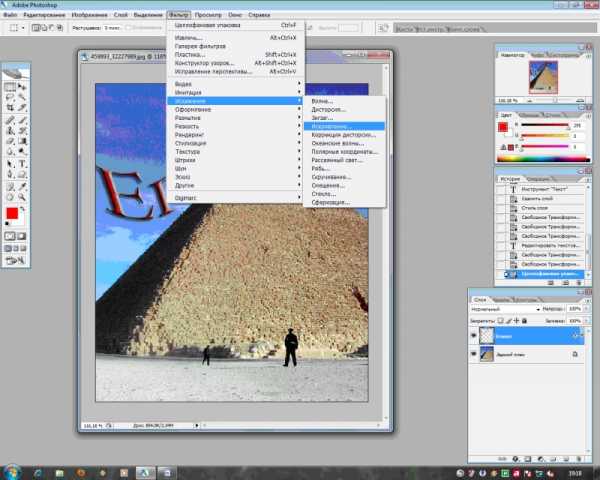Open the layer fill slider arrow
The height and width of the screenshot is (480, 600).
[586, 321]
